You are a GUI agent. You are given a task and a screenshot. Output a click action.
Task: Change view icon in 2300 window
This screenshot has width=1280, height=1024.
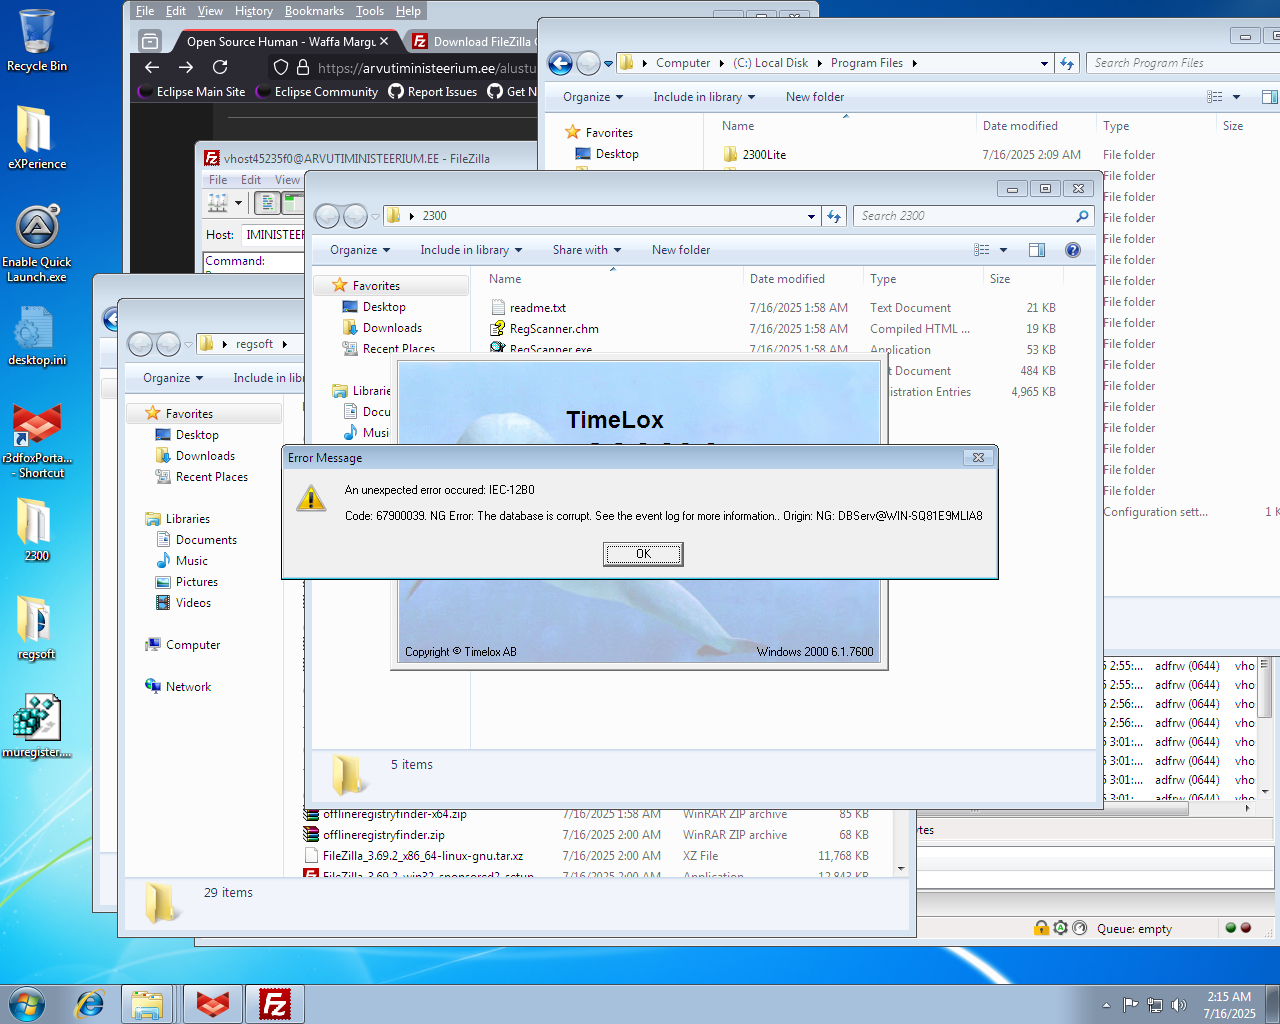pyautogui.click(x=982, y=250)
